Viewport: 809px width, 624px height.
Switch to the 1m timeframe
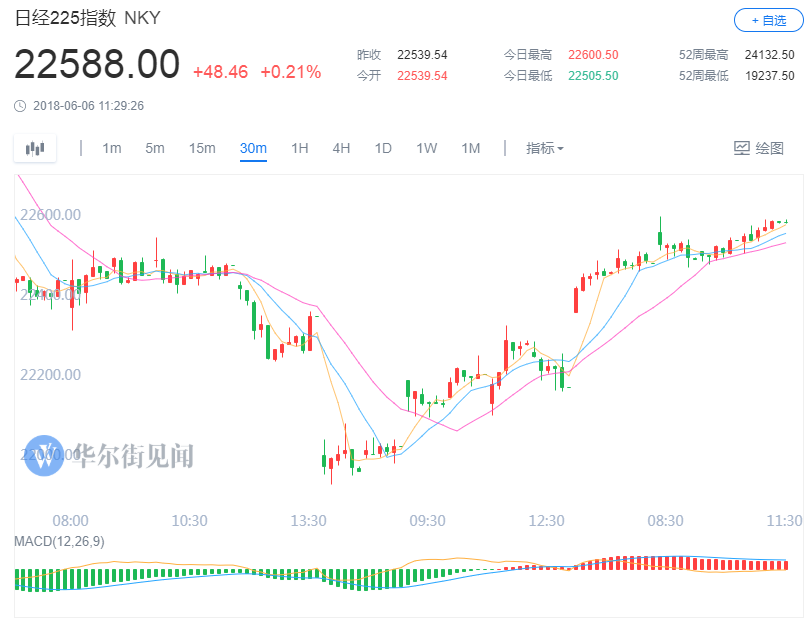pyautogui.click(x=111, y=148)
